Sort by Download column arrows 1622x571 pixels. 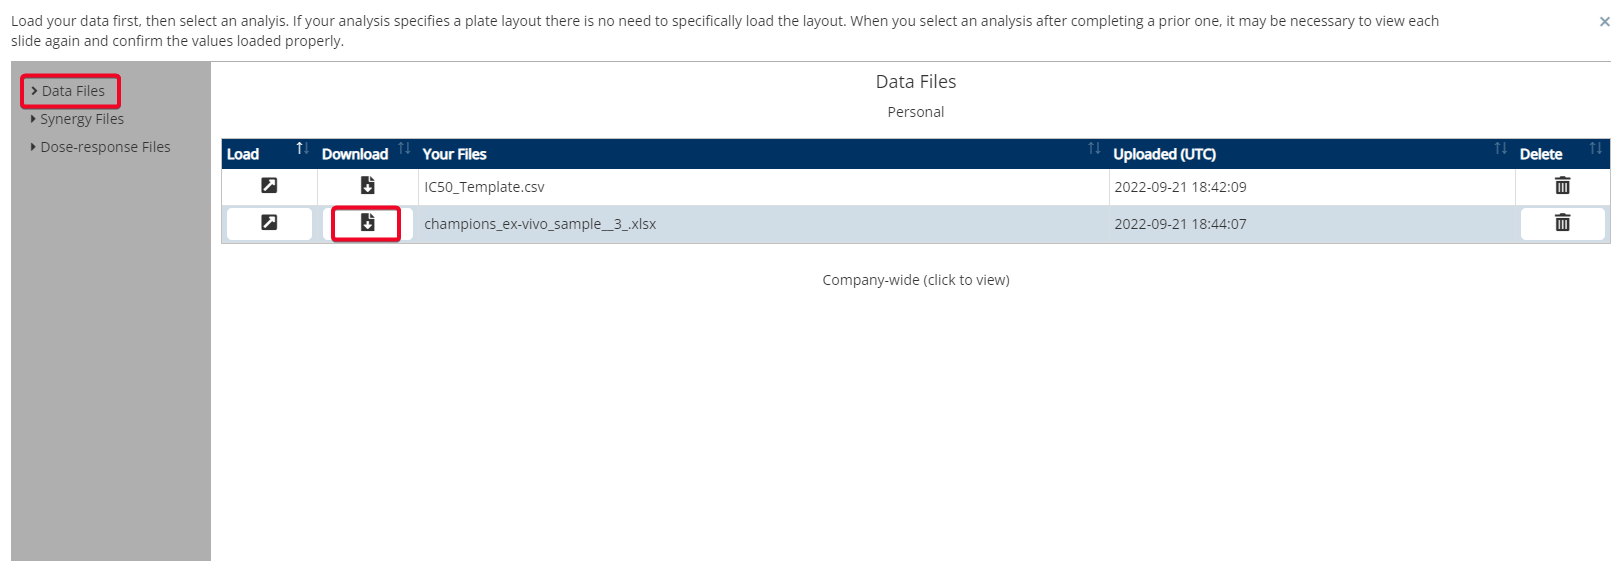tap(404, 149)
